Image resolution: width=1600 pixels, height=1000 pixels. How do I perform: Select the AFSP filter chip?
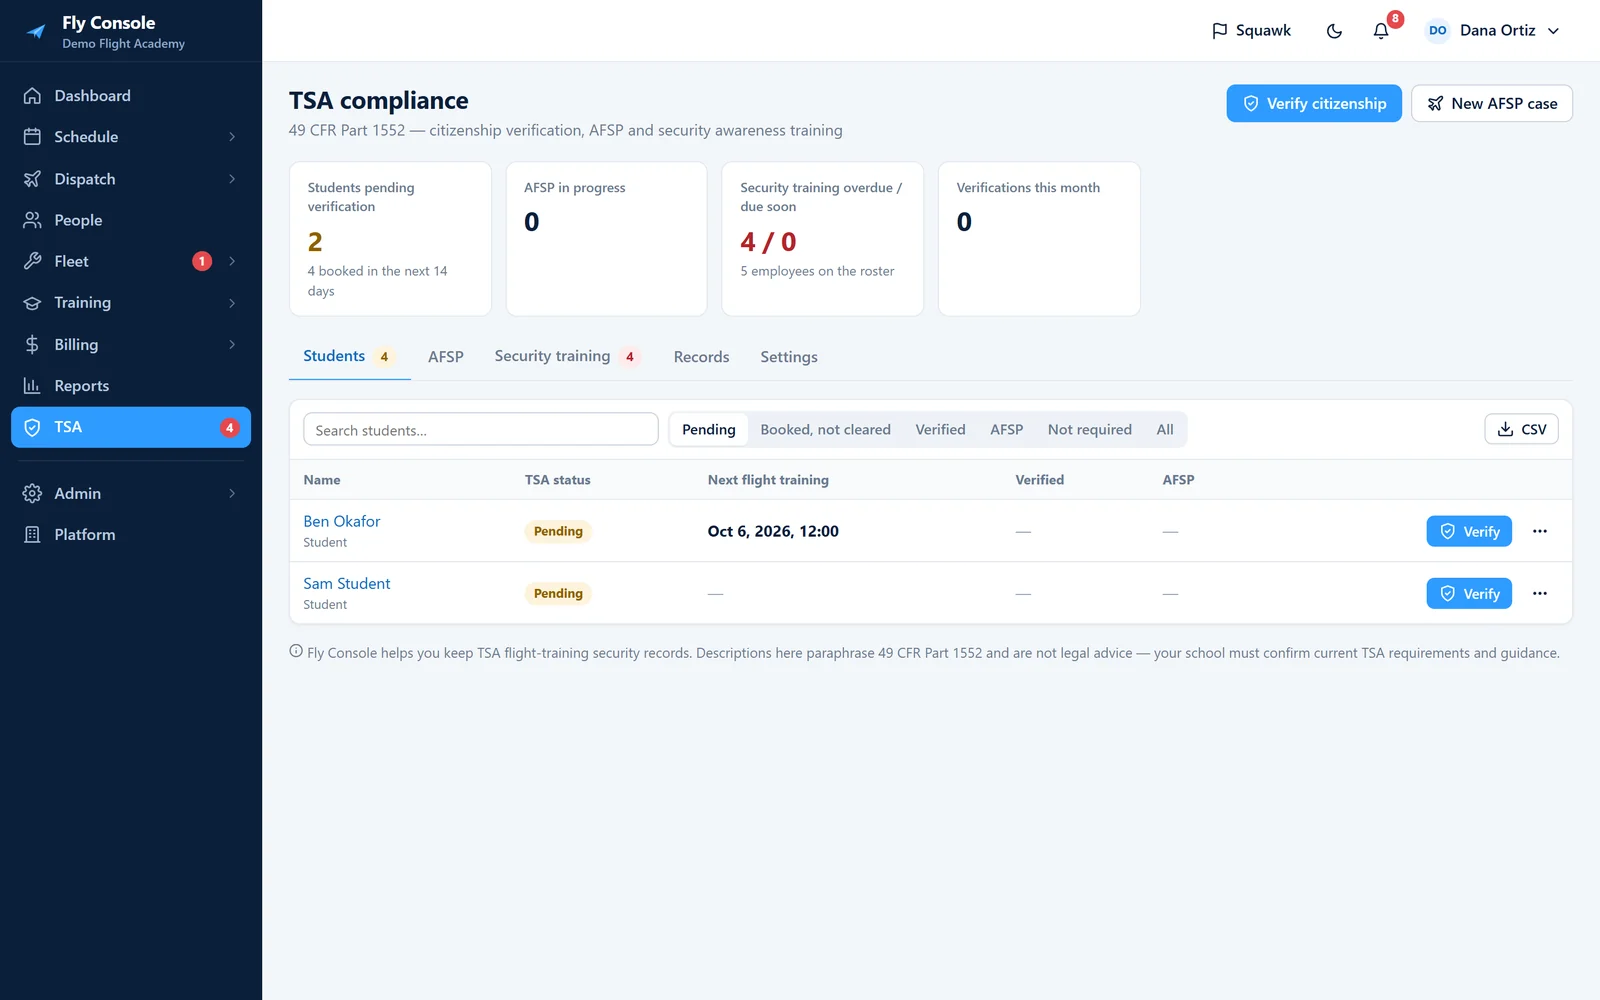coord(1006,430)
